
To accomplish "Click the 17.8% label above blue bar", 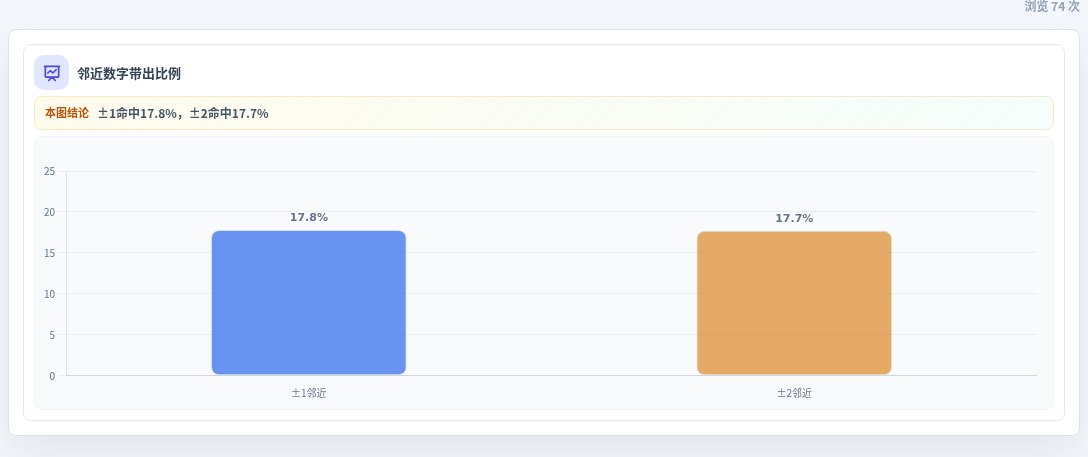I will pos(309,217).
